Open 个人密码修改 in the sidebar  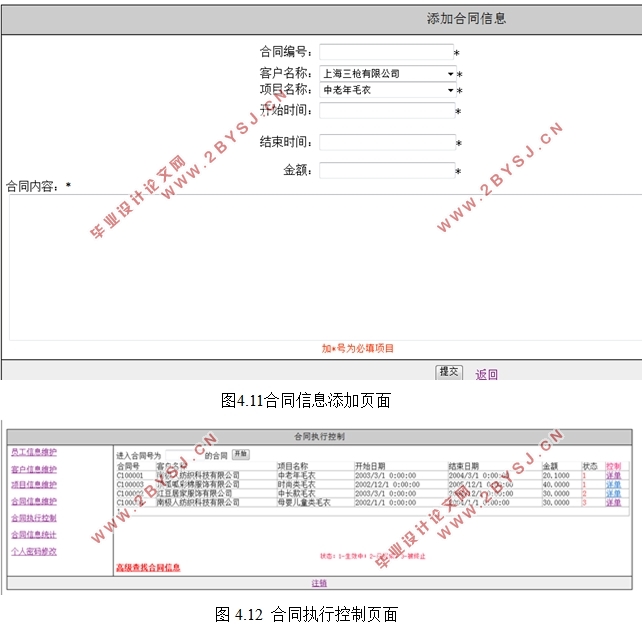point(34,552)
